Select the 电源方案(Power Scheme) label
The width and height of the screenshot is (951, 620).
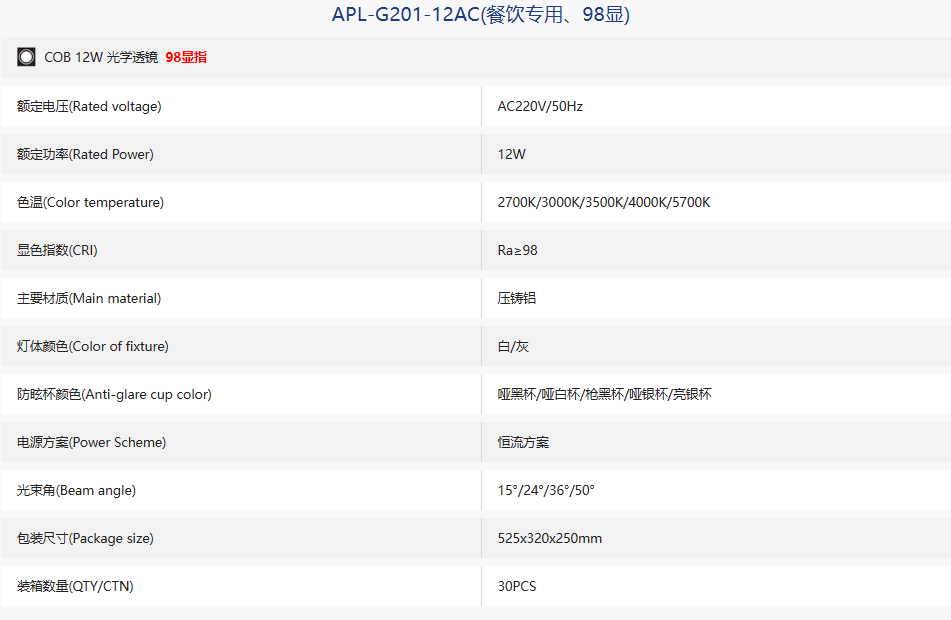pyautogui.click(x=92, y=442)
